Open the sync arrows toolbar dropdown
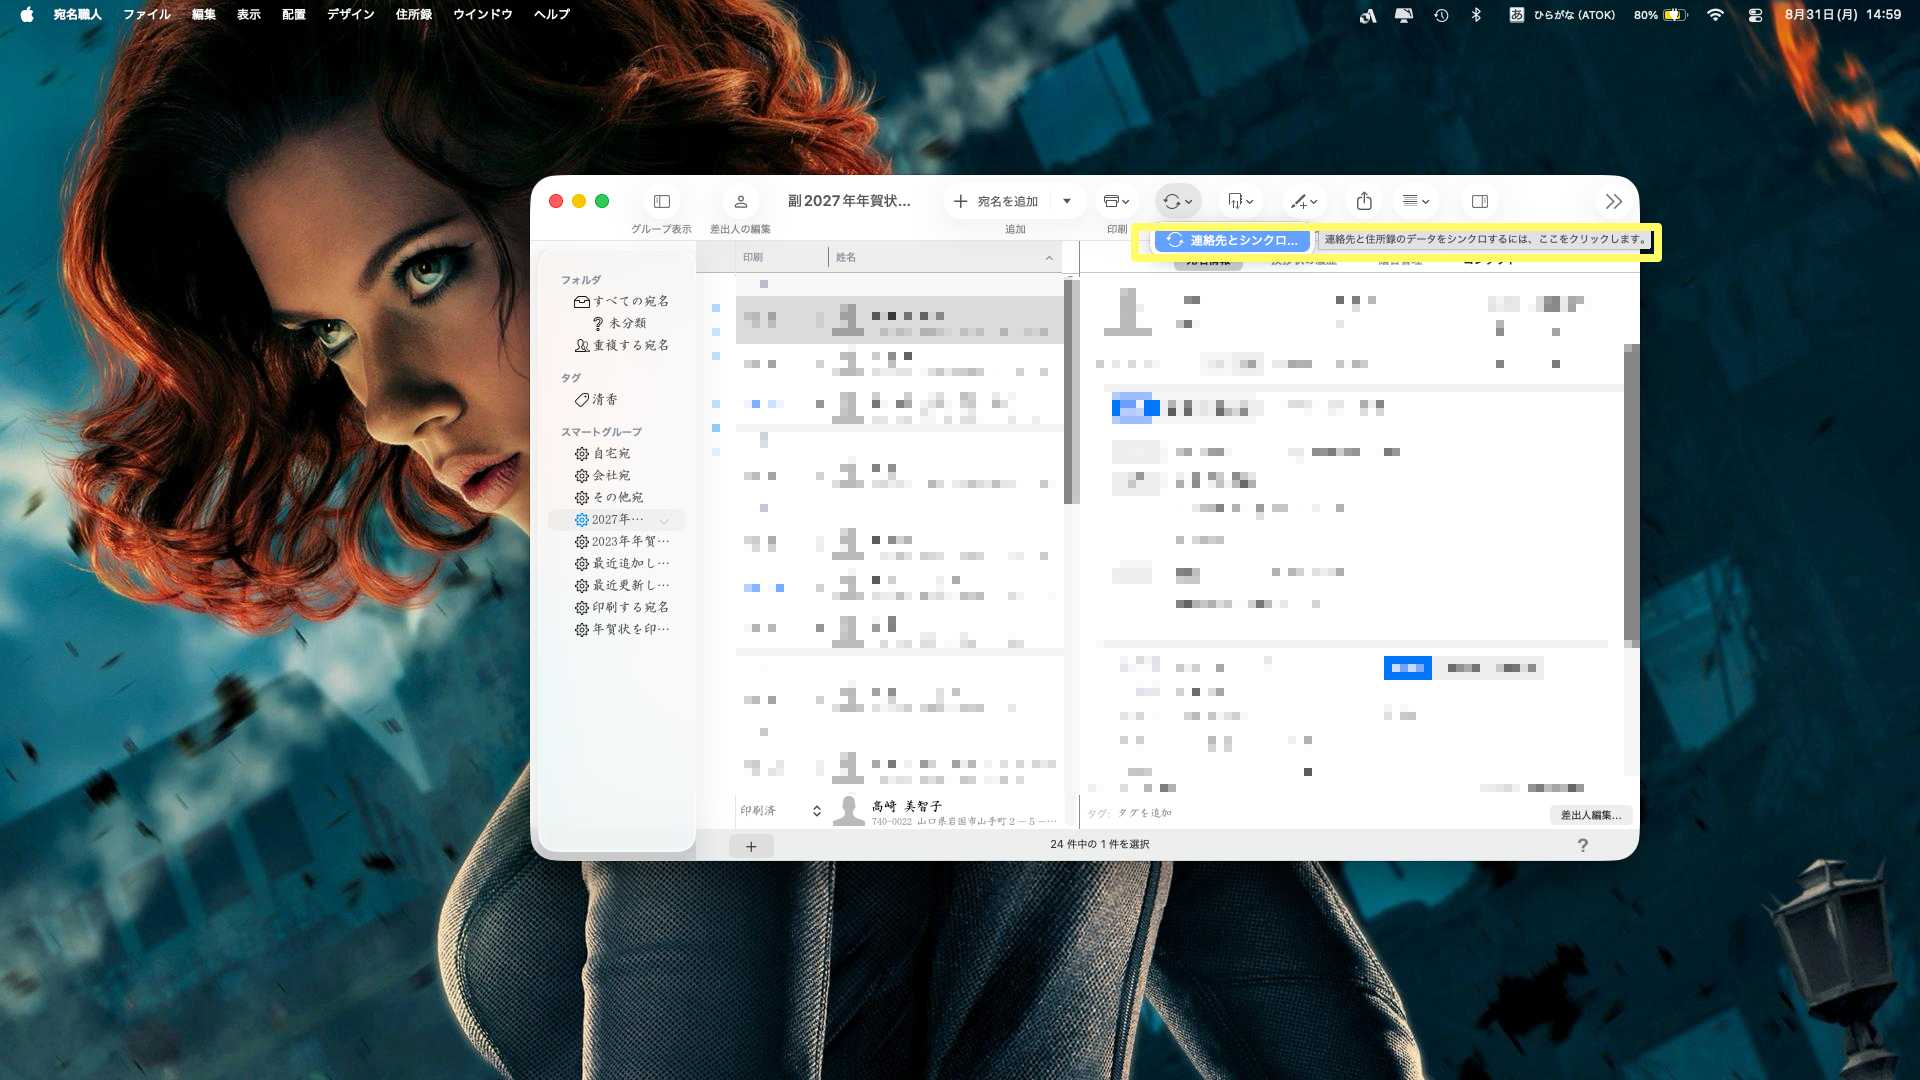Viewport: 1920px width, 1080px height. click(x=1178, y=201)
